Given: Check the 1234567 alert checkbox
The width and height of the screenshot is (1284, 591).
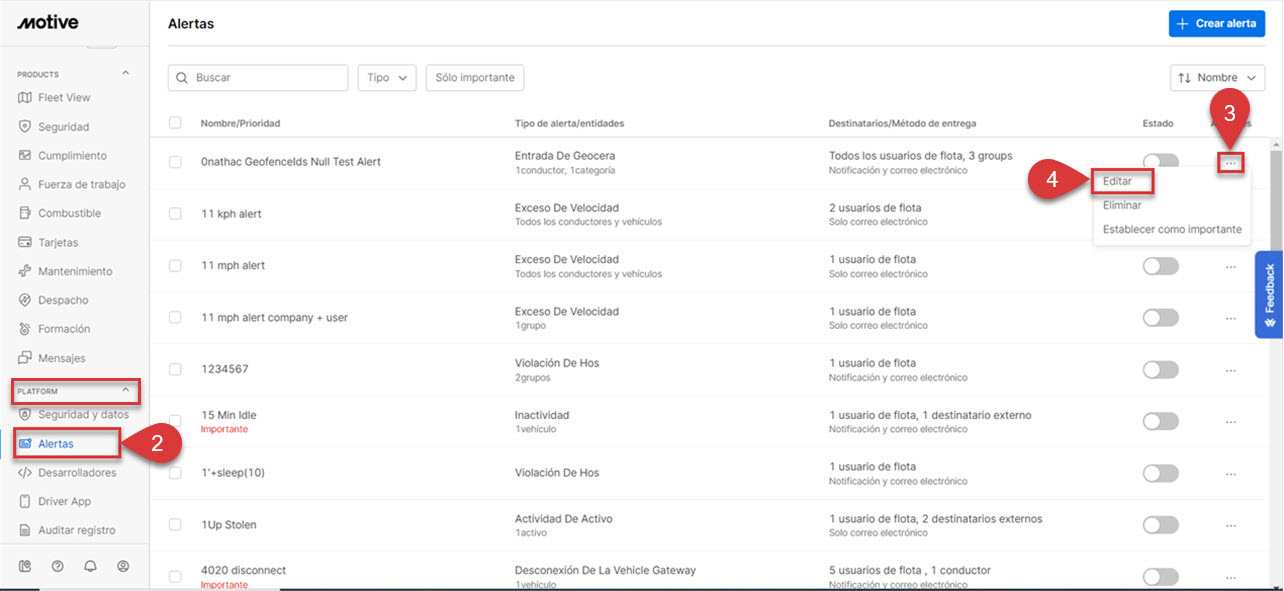Looking at the screenshot, I should 175,369.
